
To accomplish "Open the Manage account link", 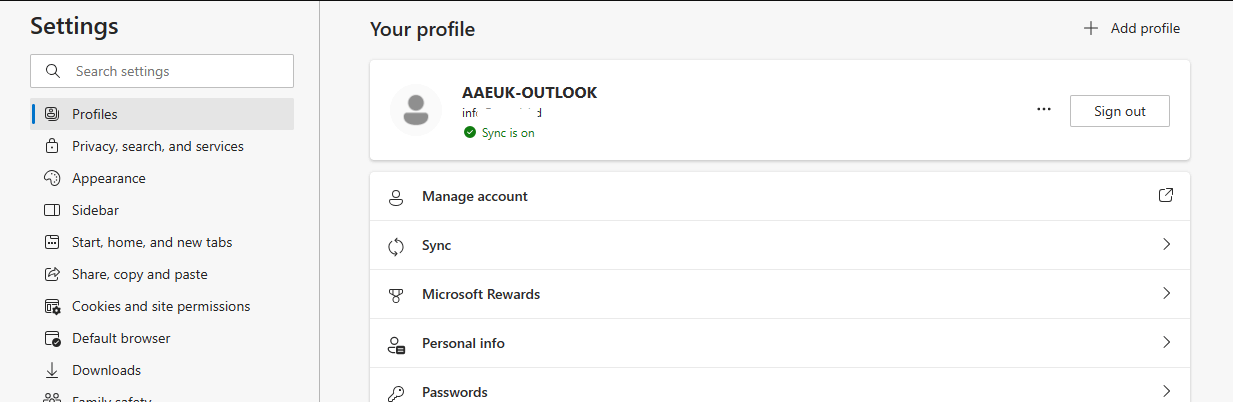I will click(780, 196).
